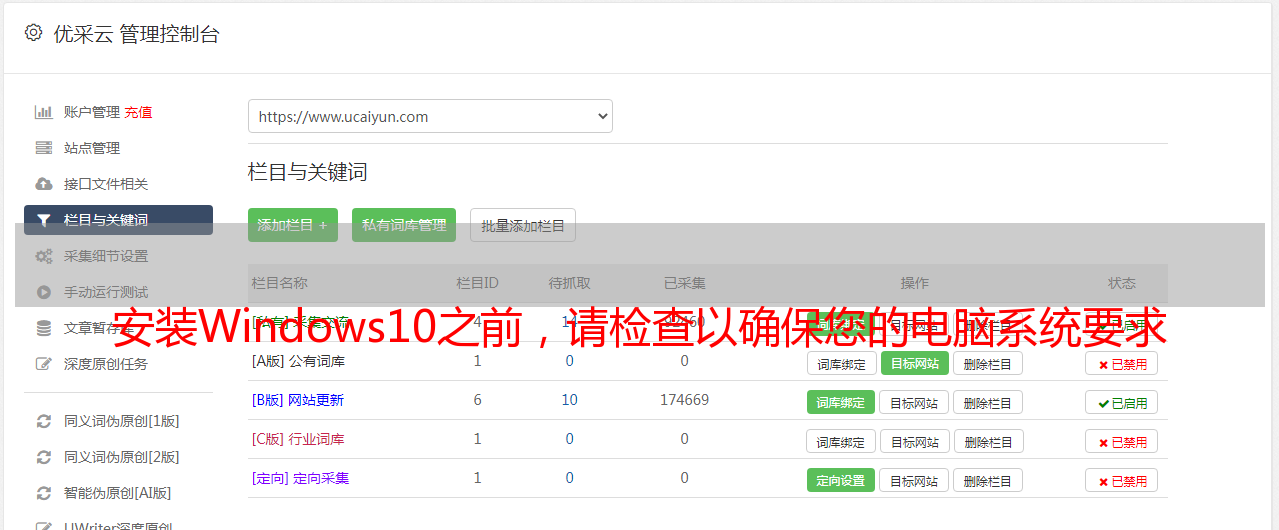
Task: Open 接口文件相关 menu item
Action: tap(106, 184)
